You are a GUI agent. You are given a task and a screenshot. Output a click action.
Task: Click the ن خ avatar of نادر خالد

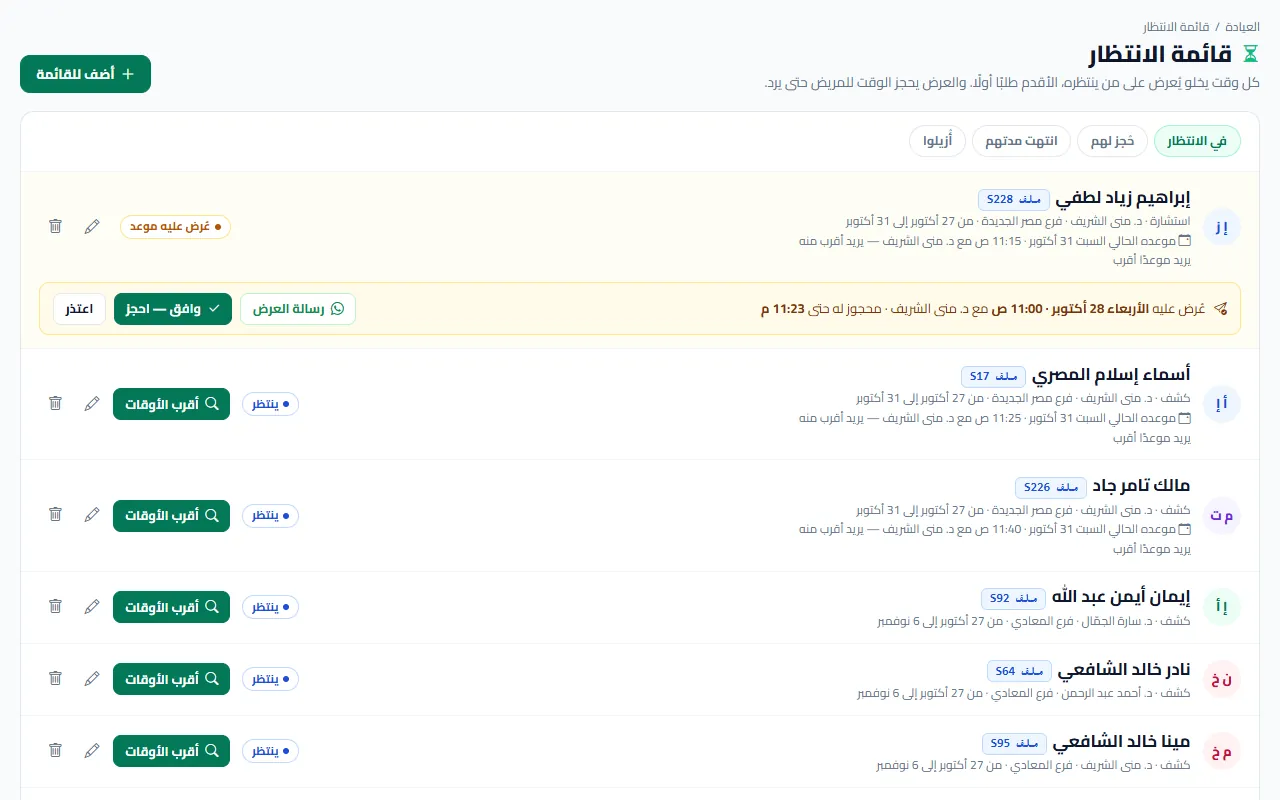click(x=1222, y=679)
